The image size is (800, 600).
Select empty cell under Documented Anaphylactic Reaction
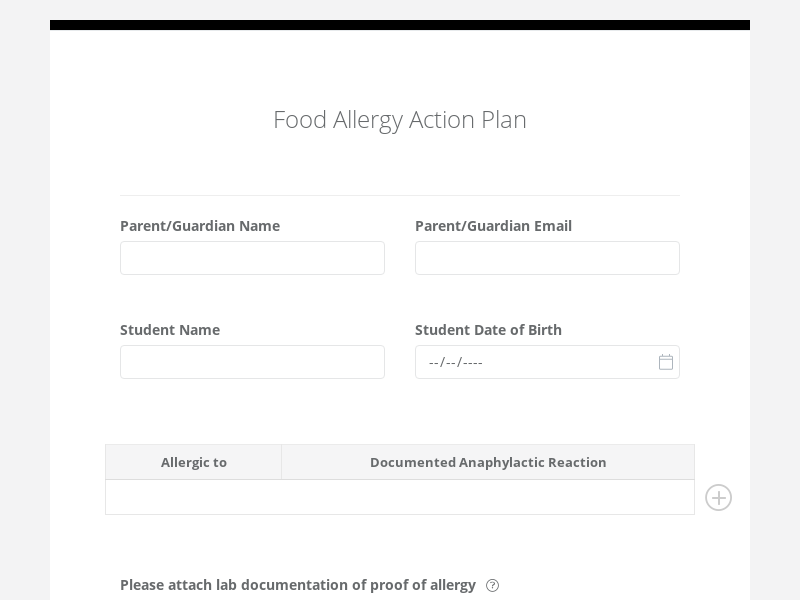point(488,497)
